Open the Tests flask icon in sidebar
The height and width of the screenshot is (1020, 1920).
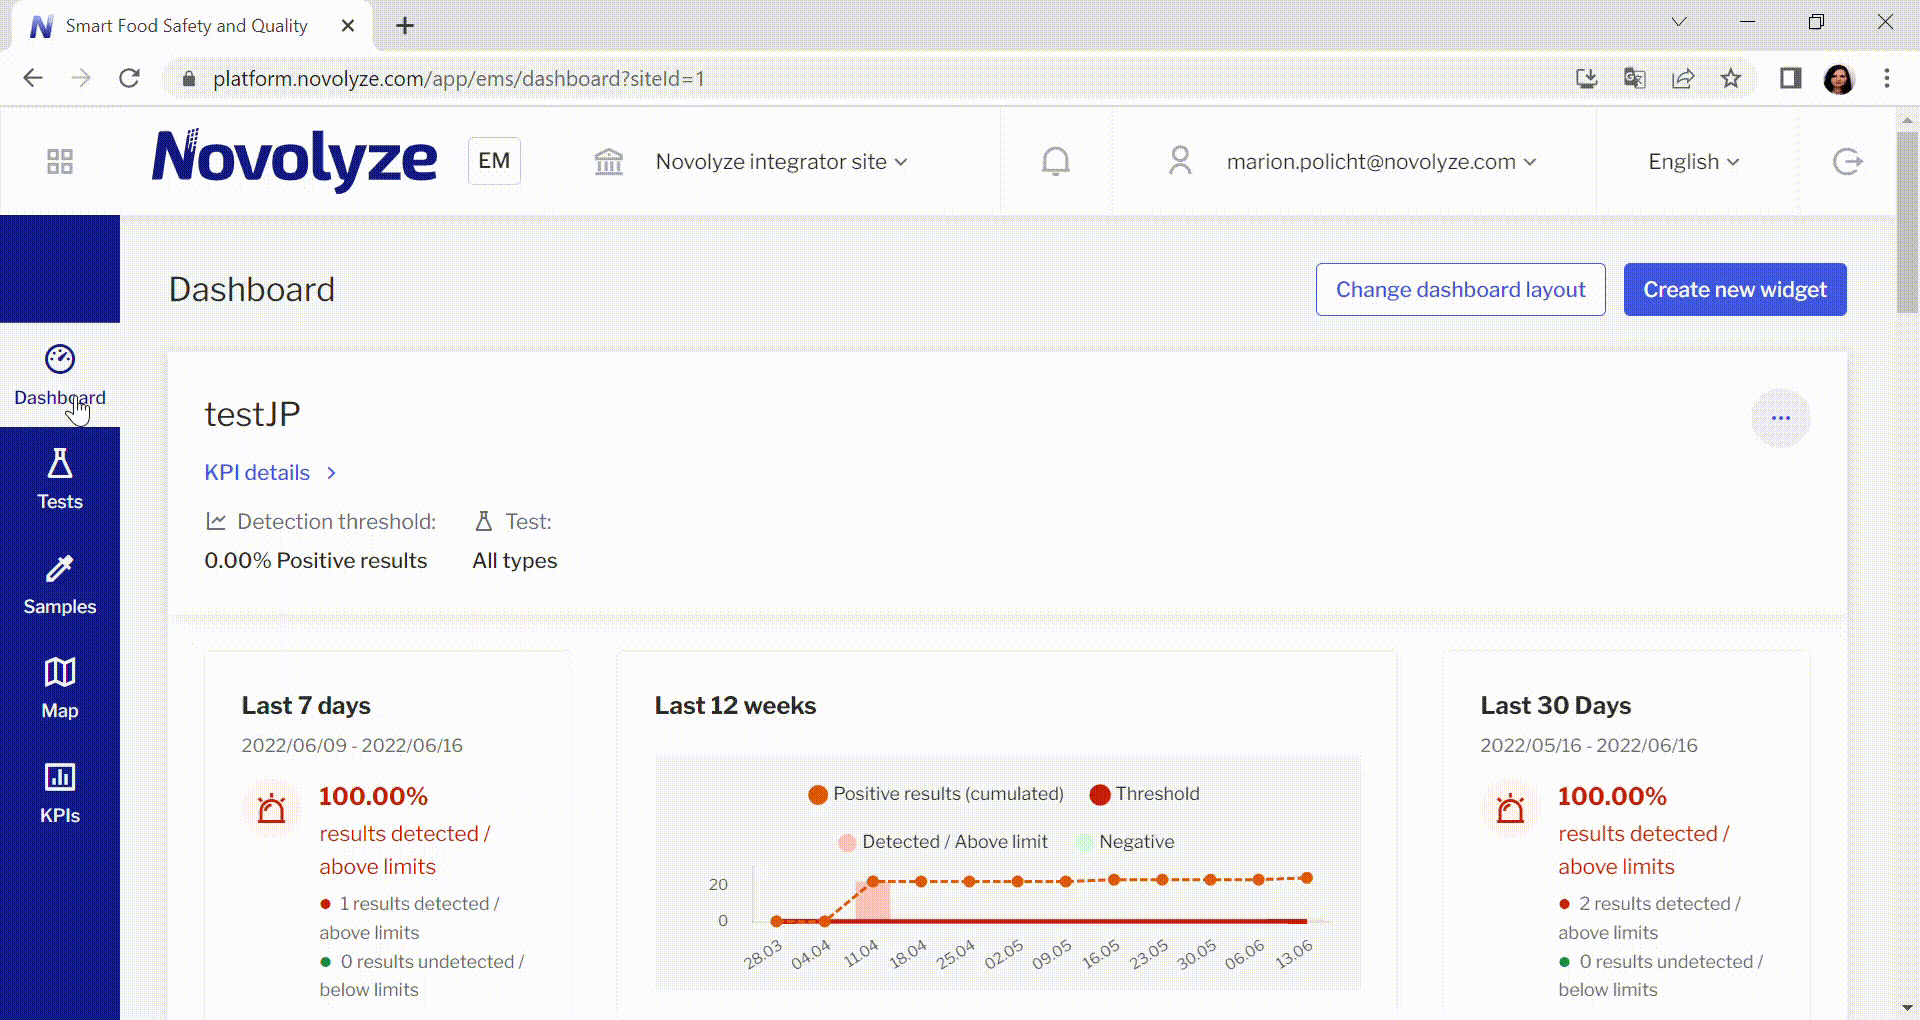point(60,464)
